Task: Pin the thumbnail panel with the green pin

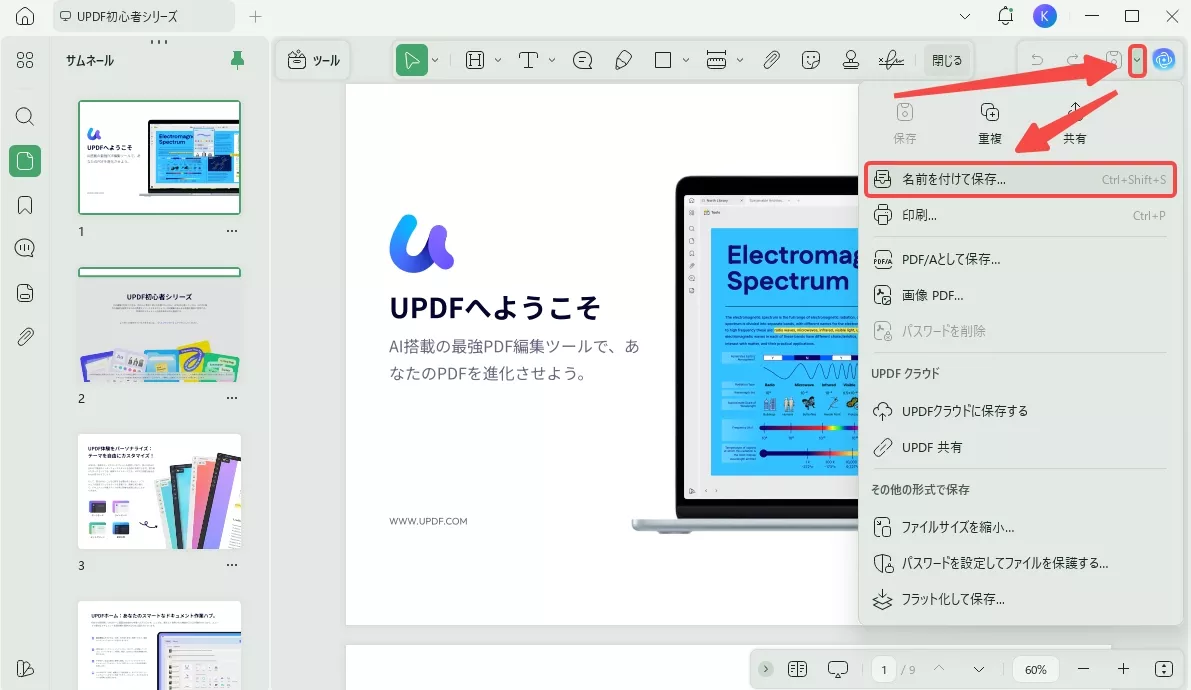Action: pos(237,60)
